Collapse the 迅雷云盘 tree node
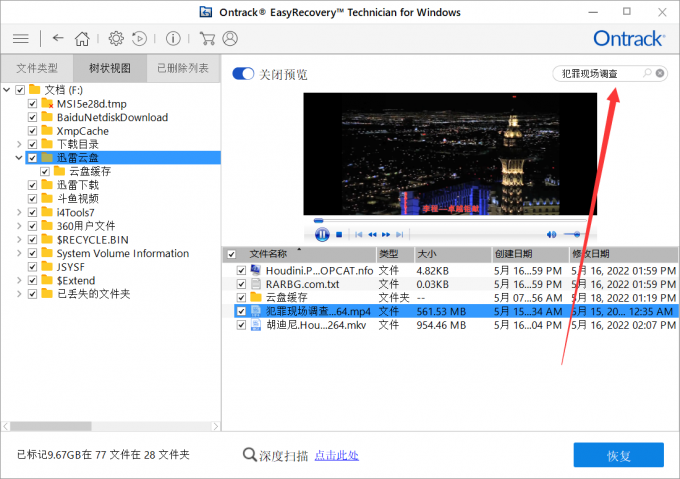The image size is (680, 479). click(19, 158)
